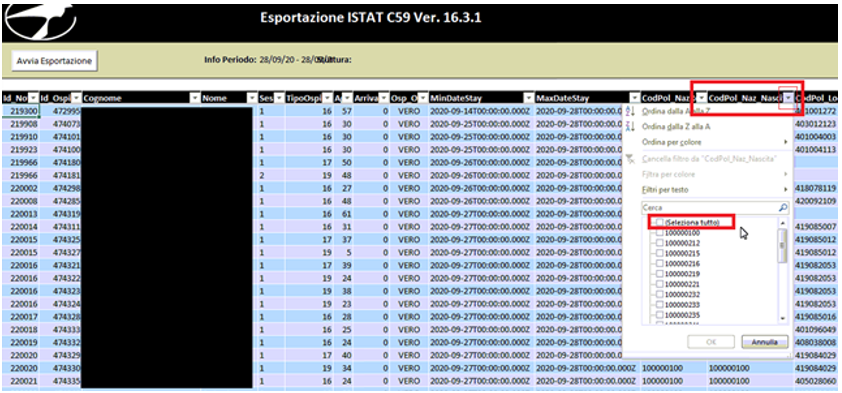Click the filter list scroll down arrow
Screen dimensions: 842x393
coord(782,318)
